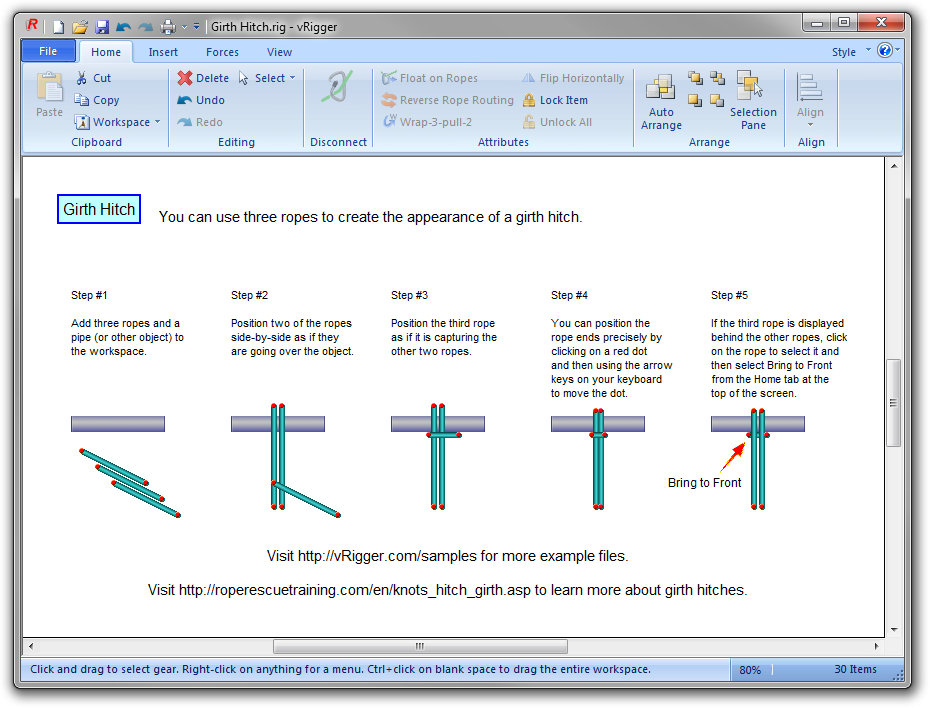Save the rig with the floppy disk icon

pyautogui.click(x=102, y=27)
